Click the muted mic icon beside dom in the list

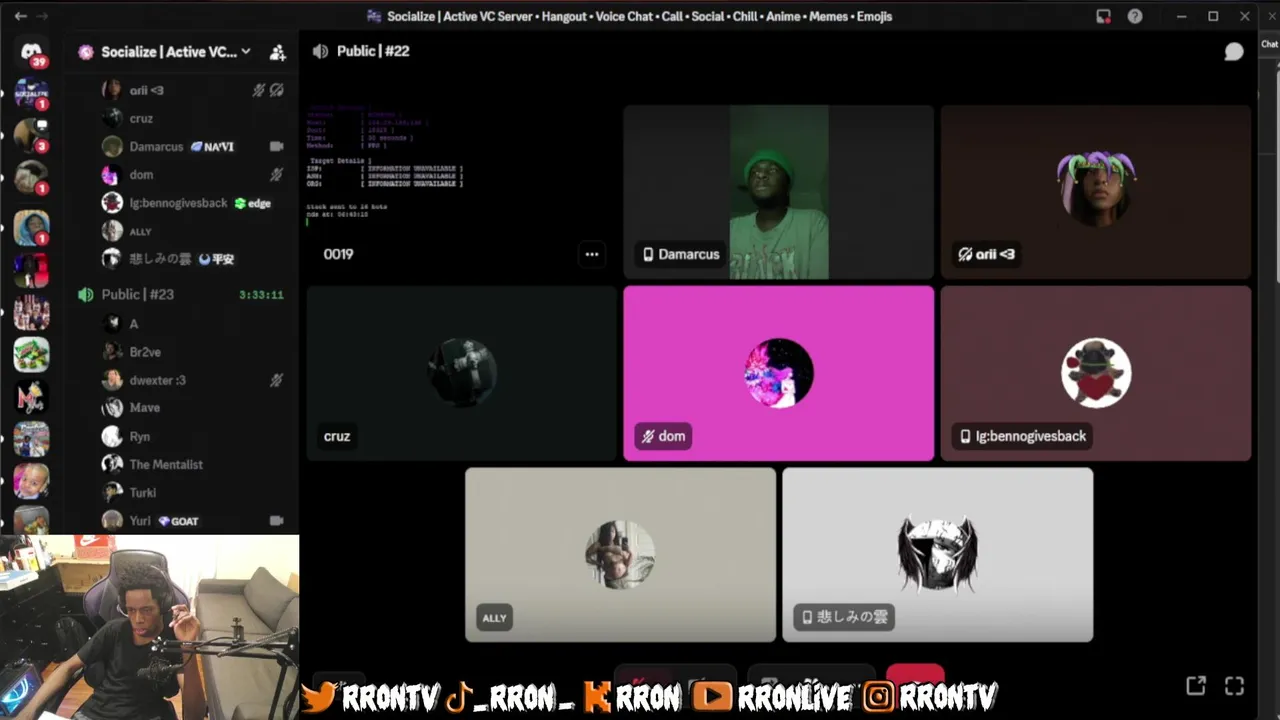277,174
